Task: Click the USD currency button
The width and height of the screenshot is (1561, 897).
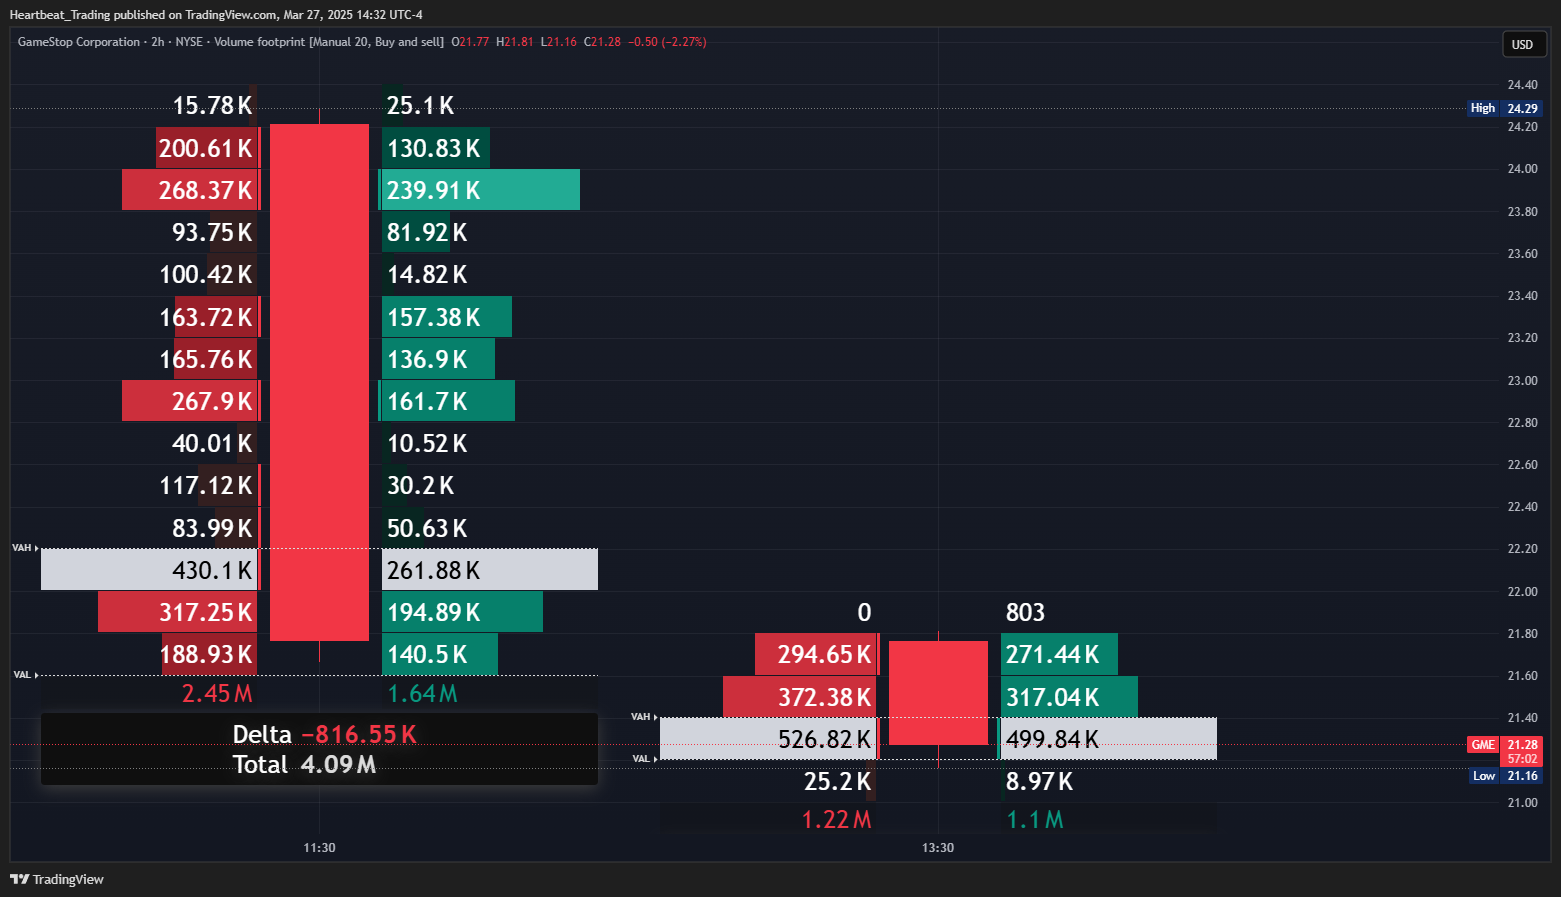Action: [x=1525, y=44]
